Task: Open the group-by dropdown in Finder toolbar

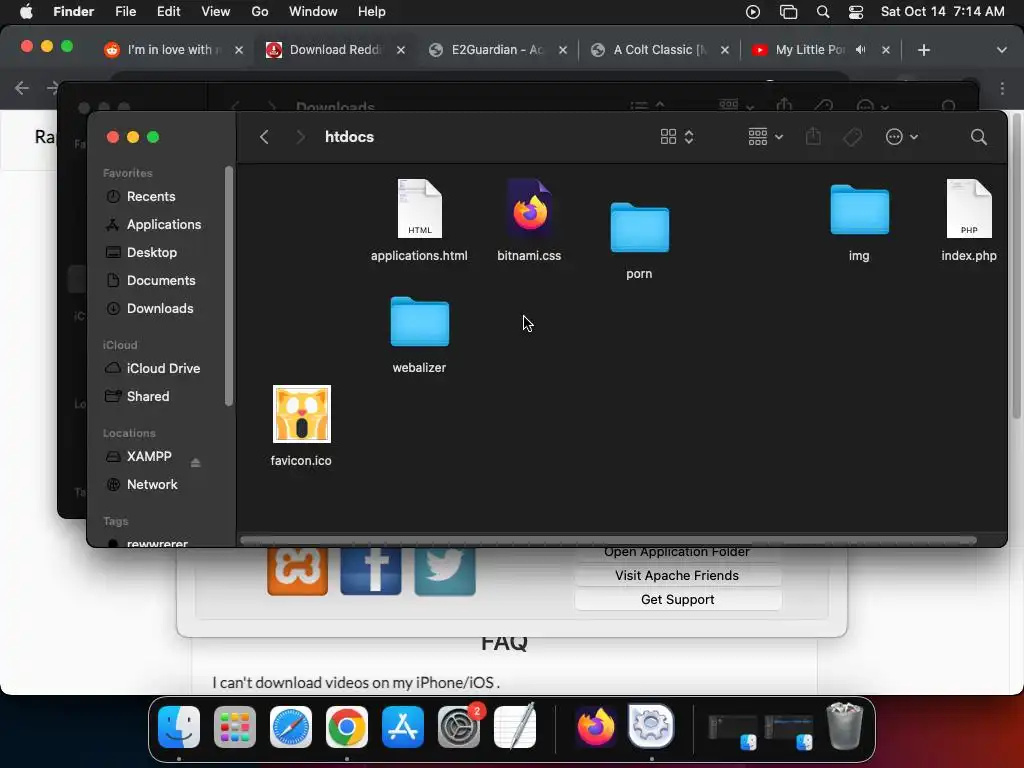Action: 765,137
